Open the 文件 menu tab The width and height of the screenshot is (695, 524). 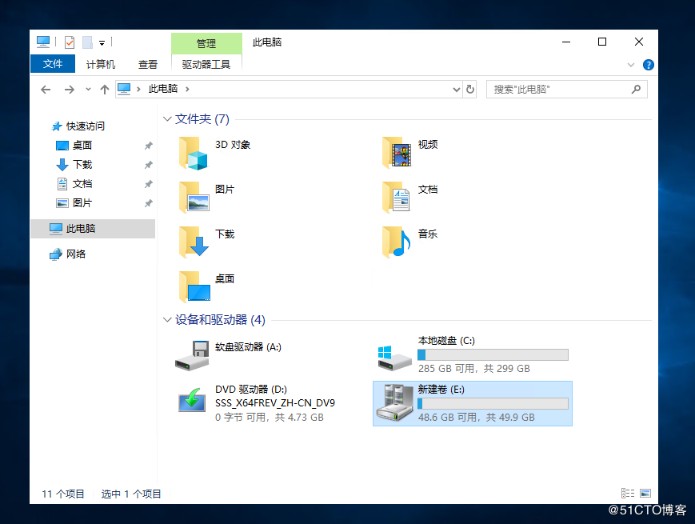pyautogui.click(x=52, y=64)
